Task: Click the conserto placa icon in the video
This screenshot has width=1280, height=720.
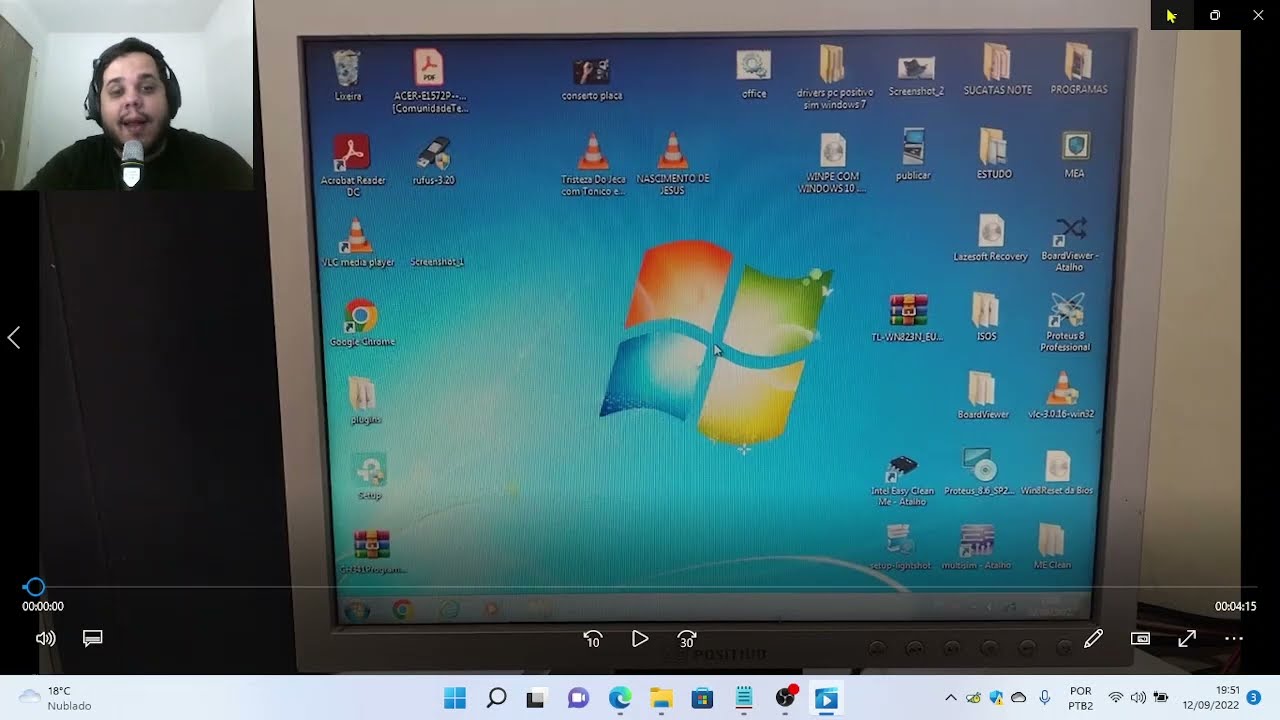Action: tap(592, 80)
